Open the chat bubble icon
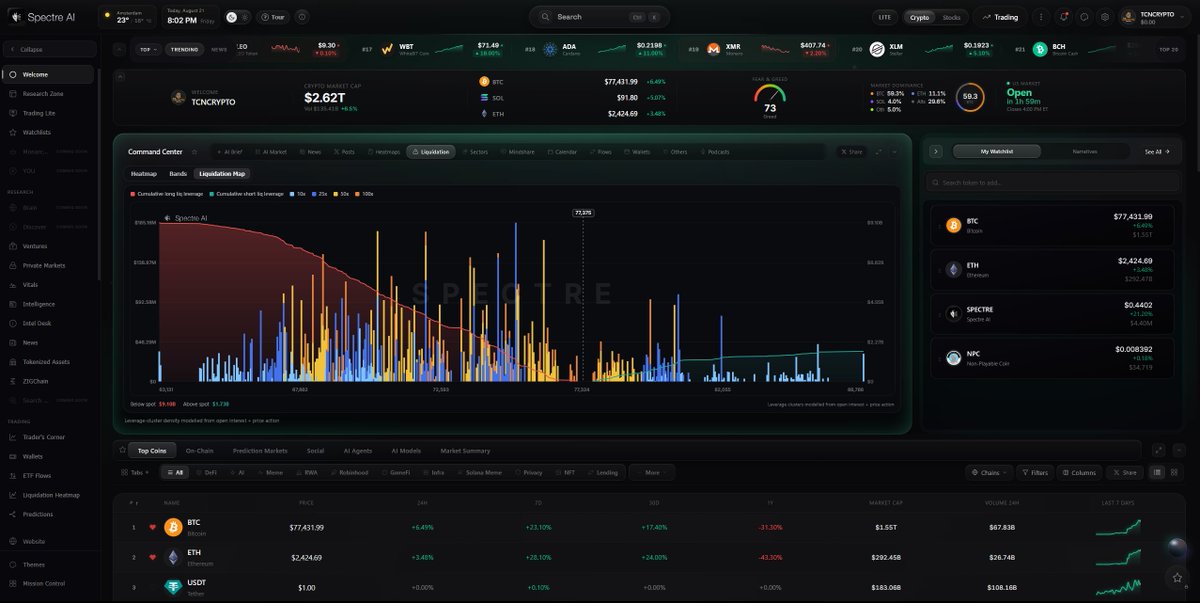Image resolution: width=1200 pixels, height=603 pixels. [1084, 17]
